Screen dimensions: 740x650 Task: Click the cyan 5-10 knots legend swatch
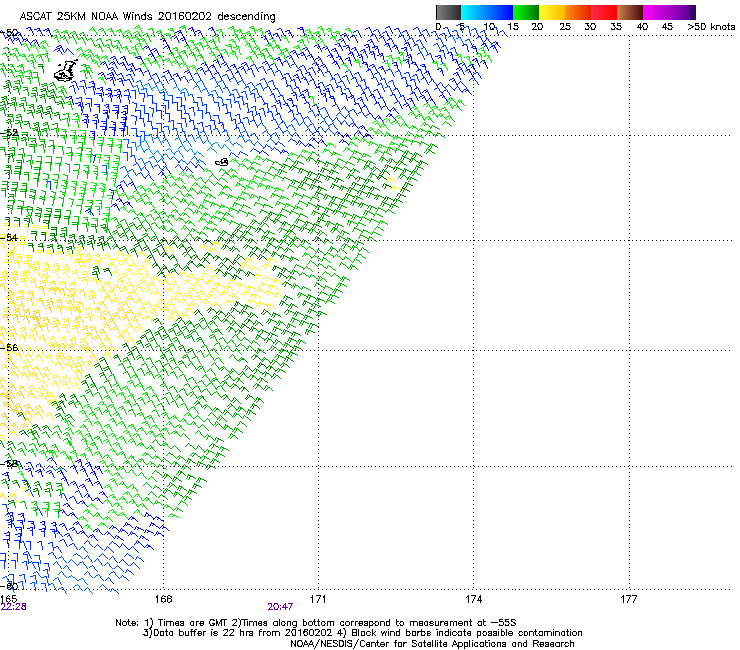[475, 12]
